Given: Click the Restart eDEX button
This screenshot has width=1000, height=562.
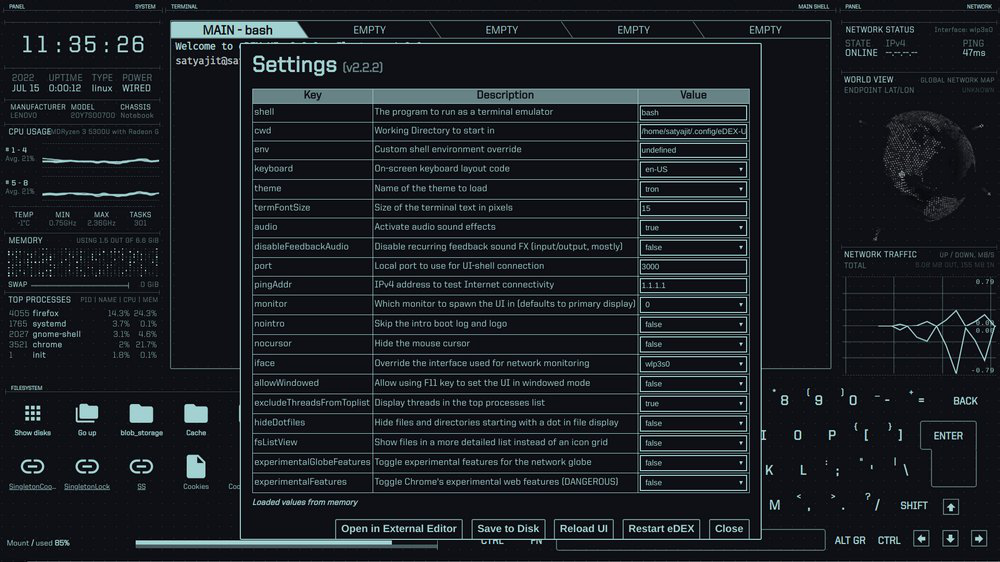Looking at the screenshot, I should coord(661,529).
